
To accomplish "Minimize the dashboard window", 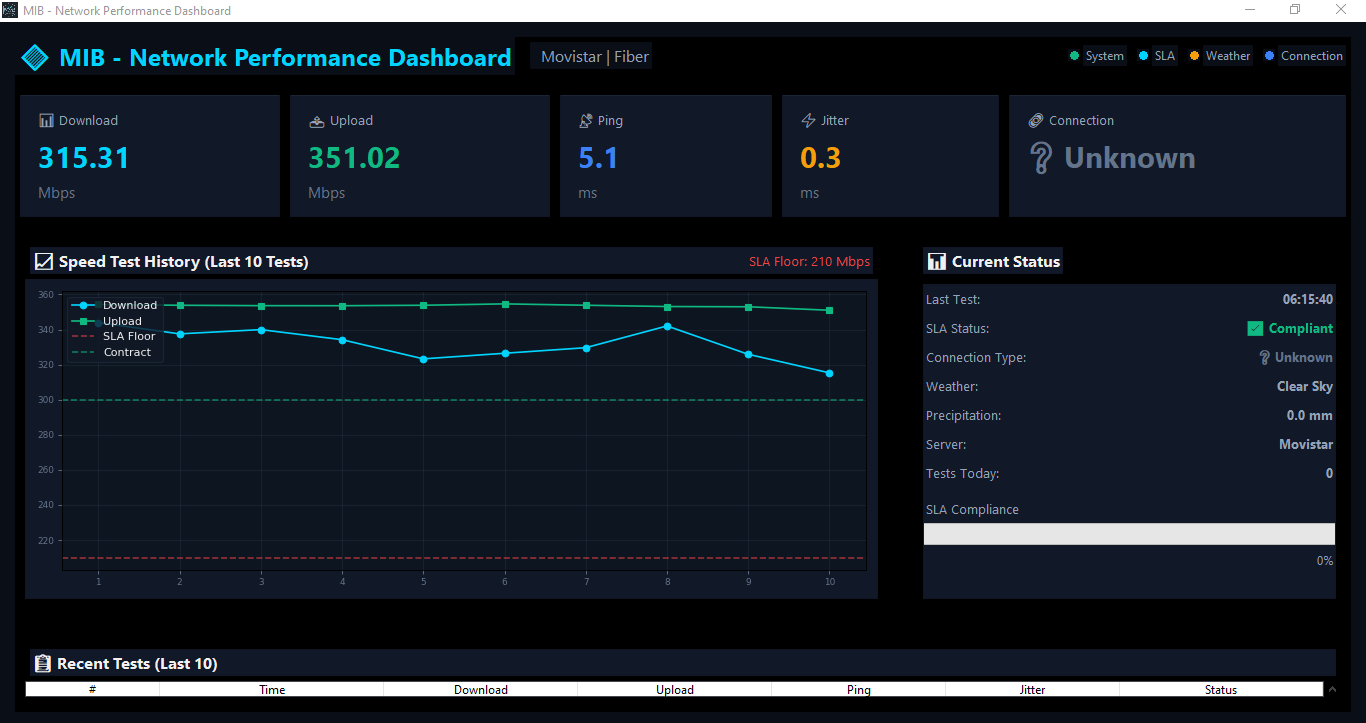I will [x=1250, y=10].
